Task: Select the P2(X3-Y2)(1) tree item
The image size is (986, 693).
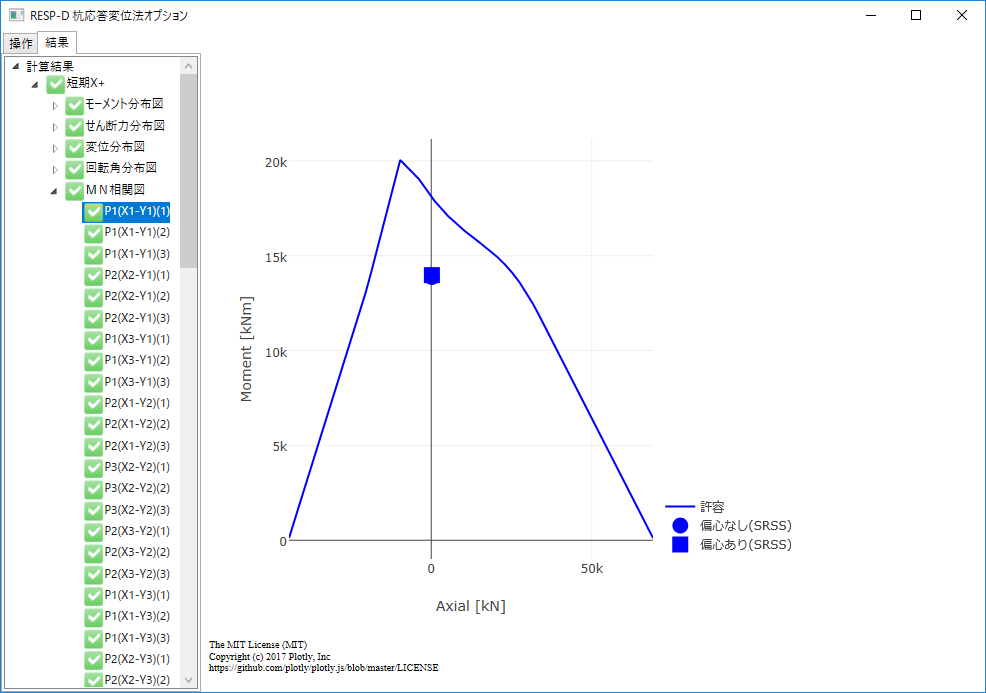Action: [x=137, y=531]
